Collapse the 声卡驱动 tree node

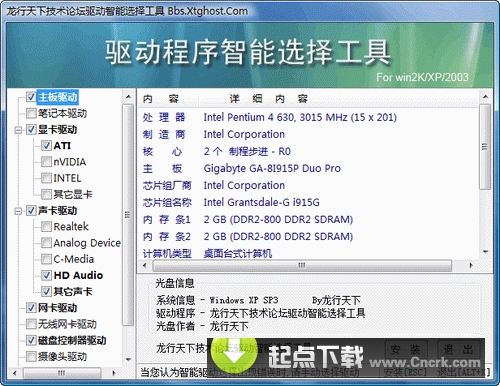point(18,211)
